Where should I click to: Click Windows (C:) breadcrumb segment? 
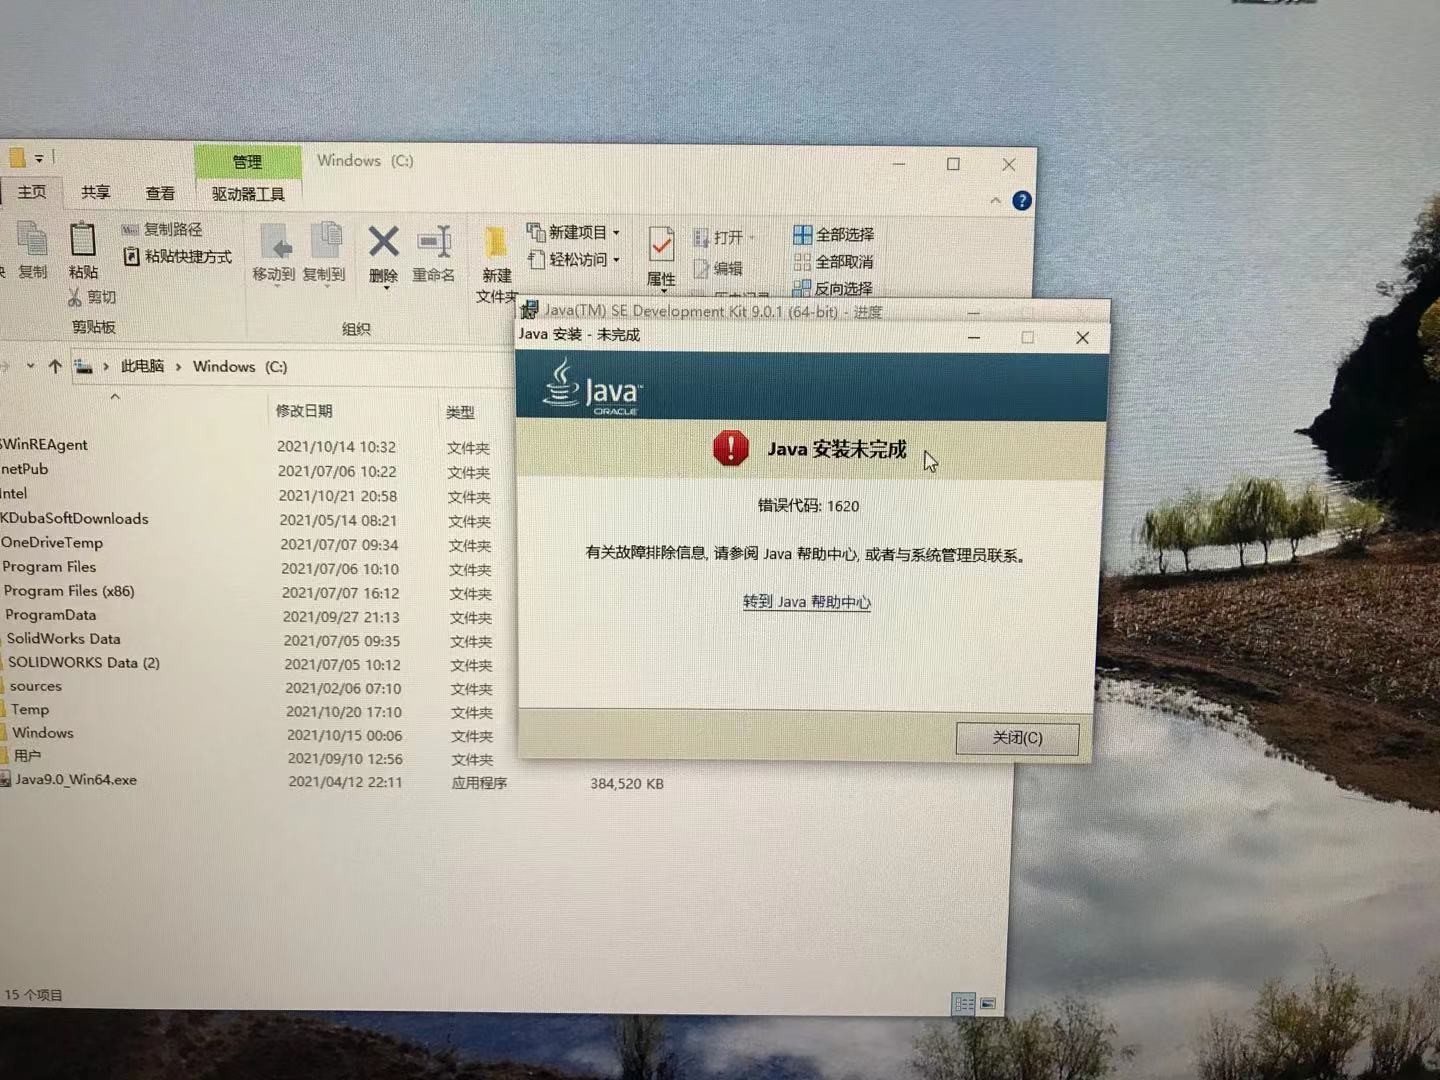[x=240, y=367]
